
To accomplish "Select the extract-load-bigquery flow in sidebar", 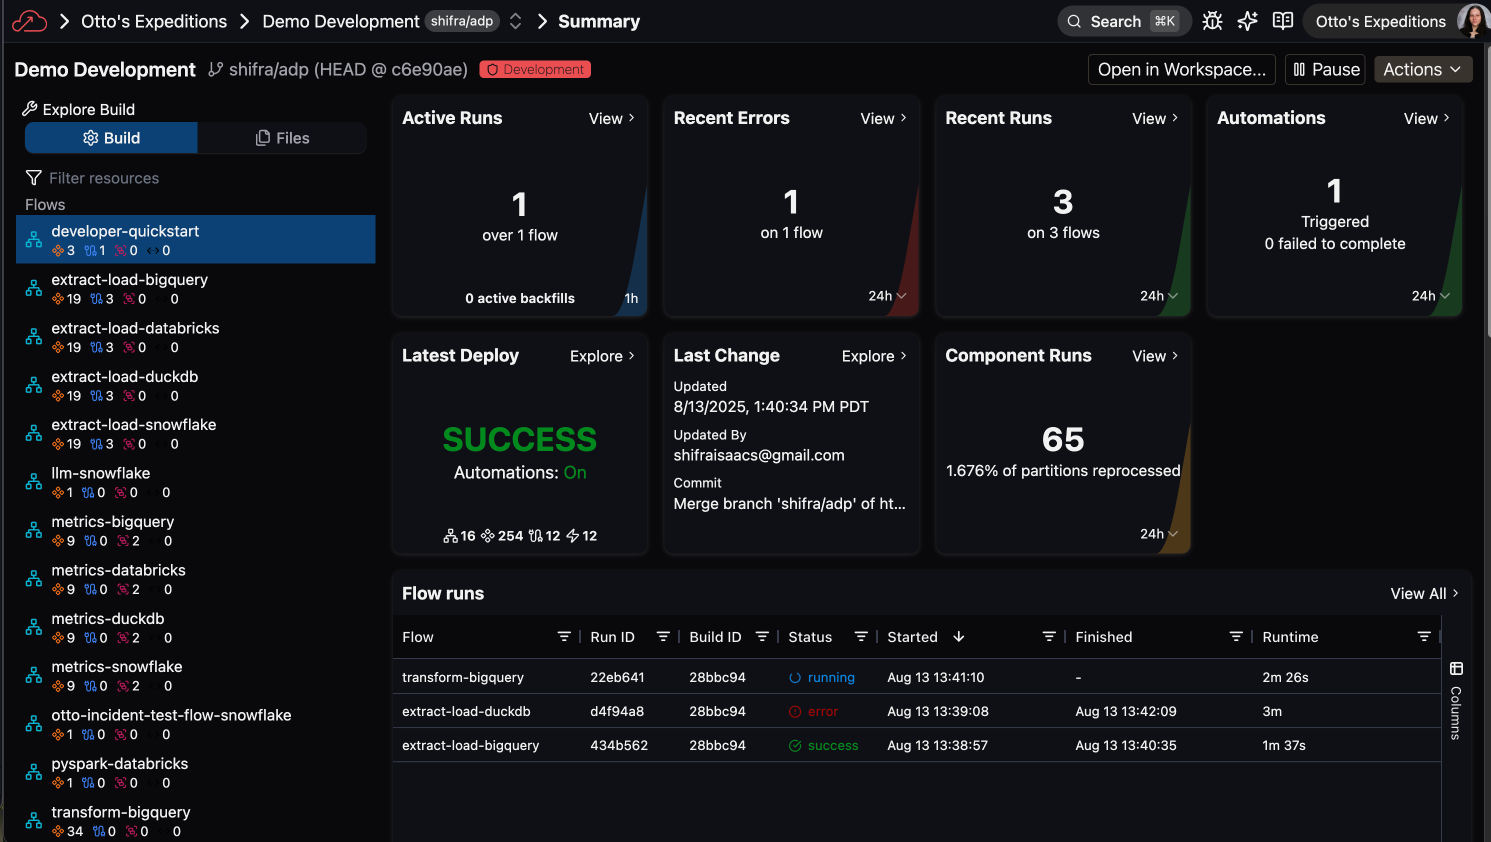I will (196, 288).
